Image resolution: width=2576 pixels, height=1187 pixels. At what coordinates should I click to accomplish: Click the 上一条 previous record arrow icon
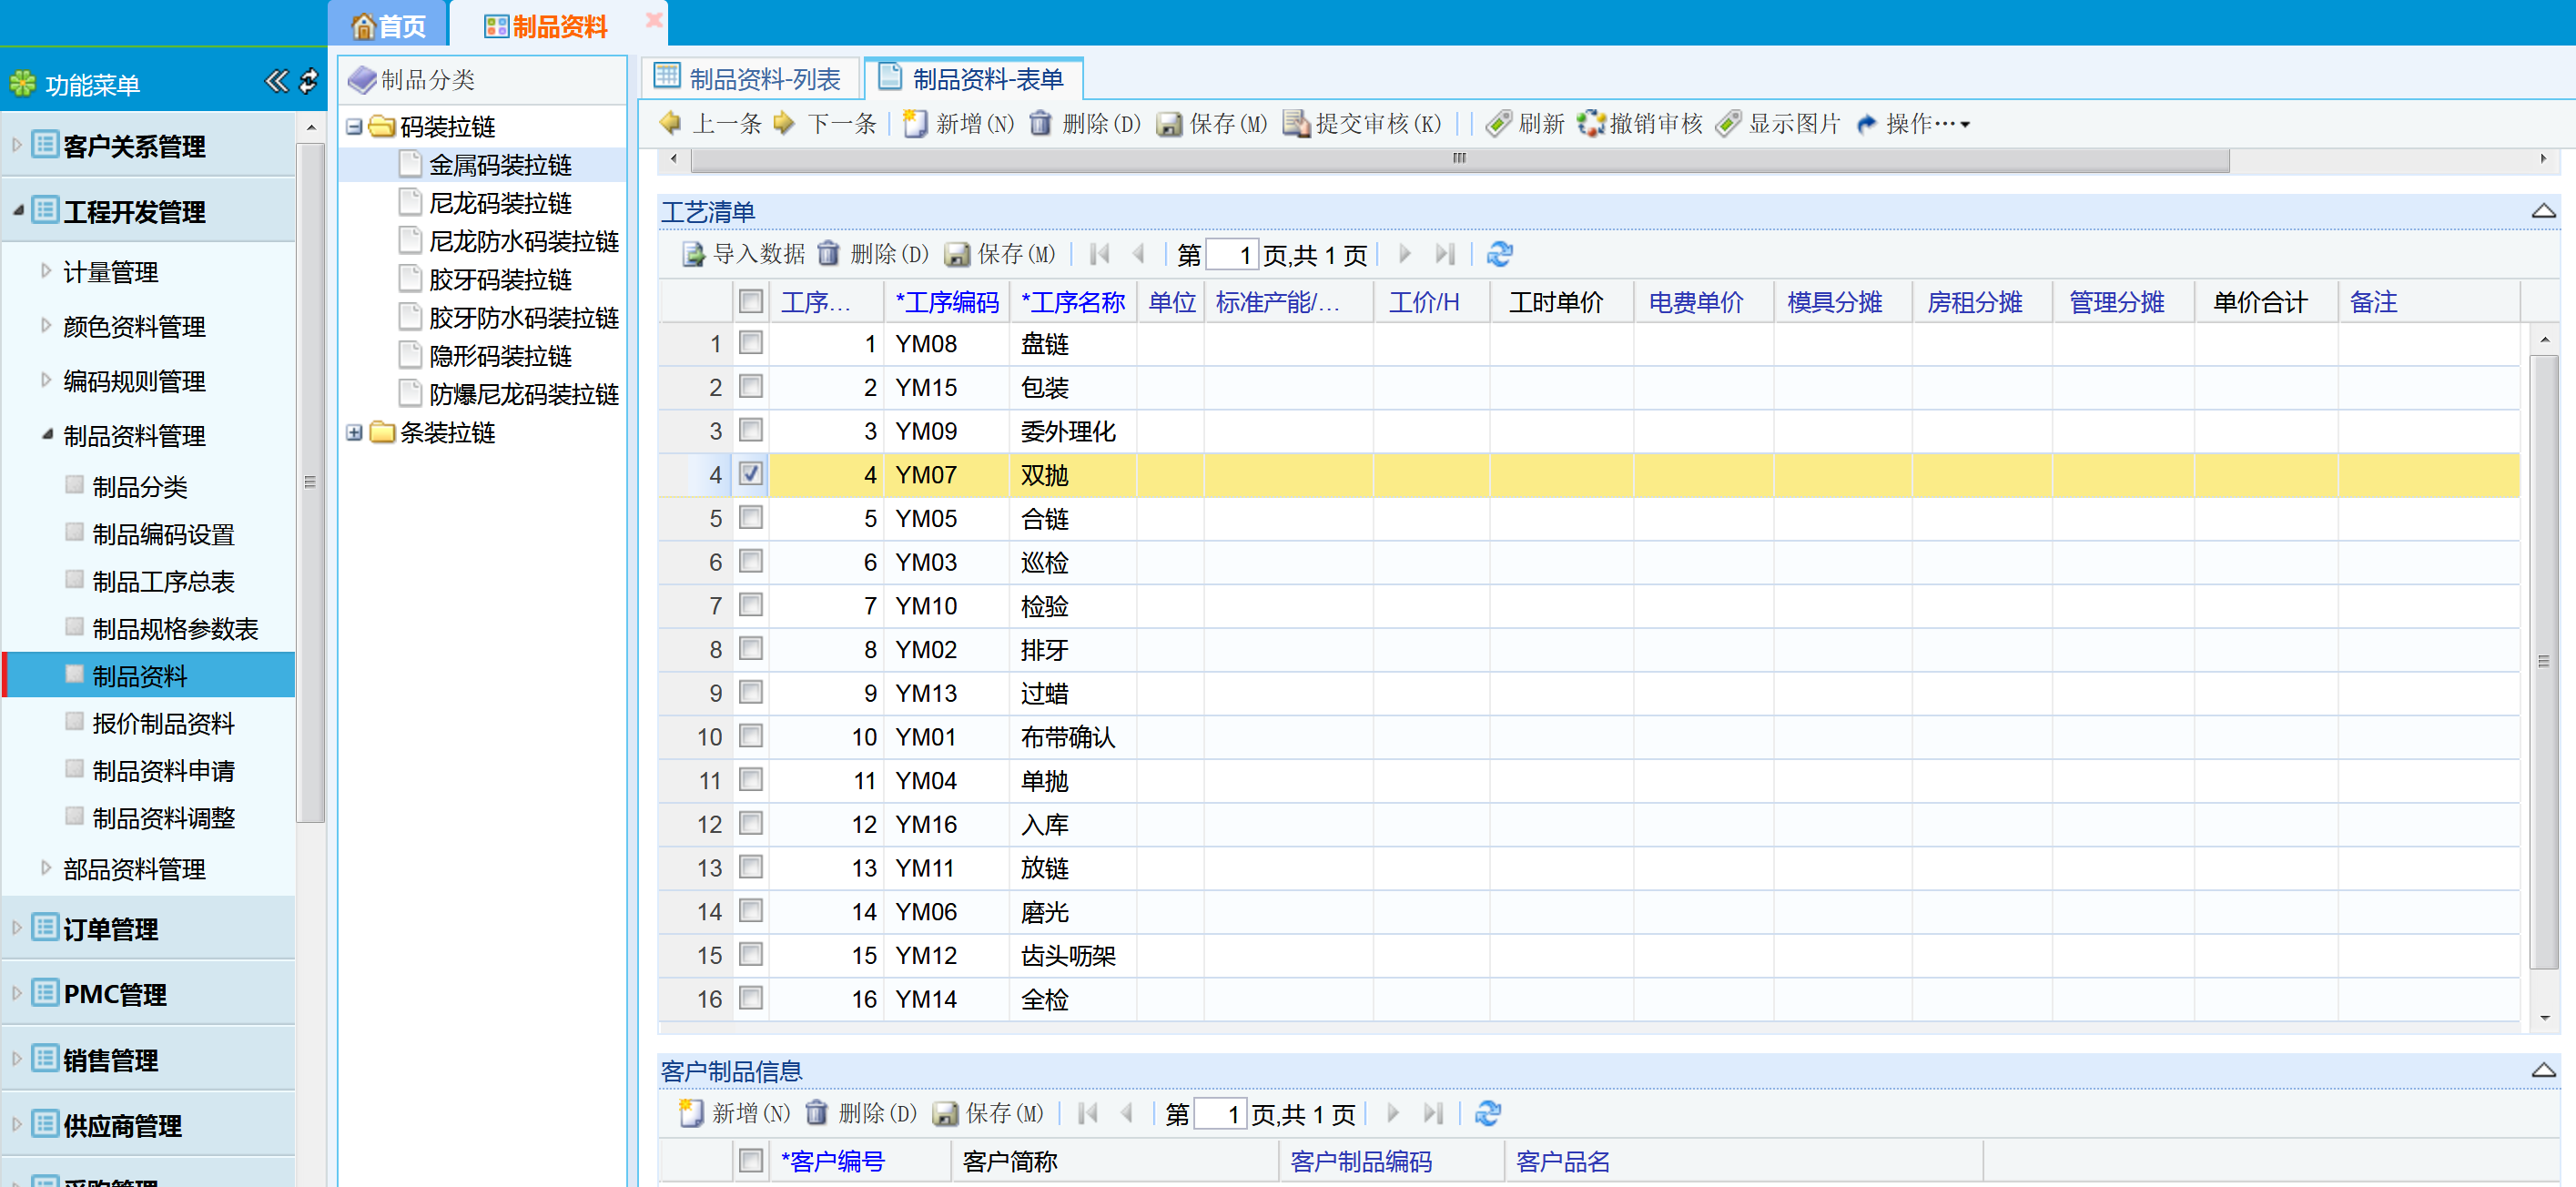[671, 123]
